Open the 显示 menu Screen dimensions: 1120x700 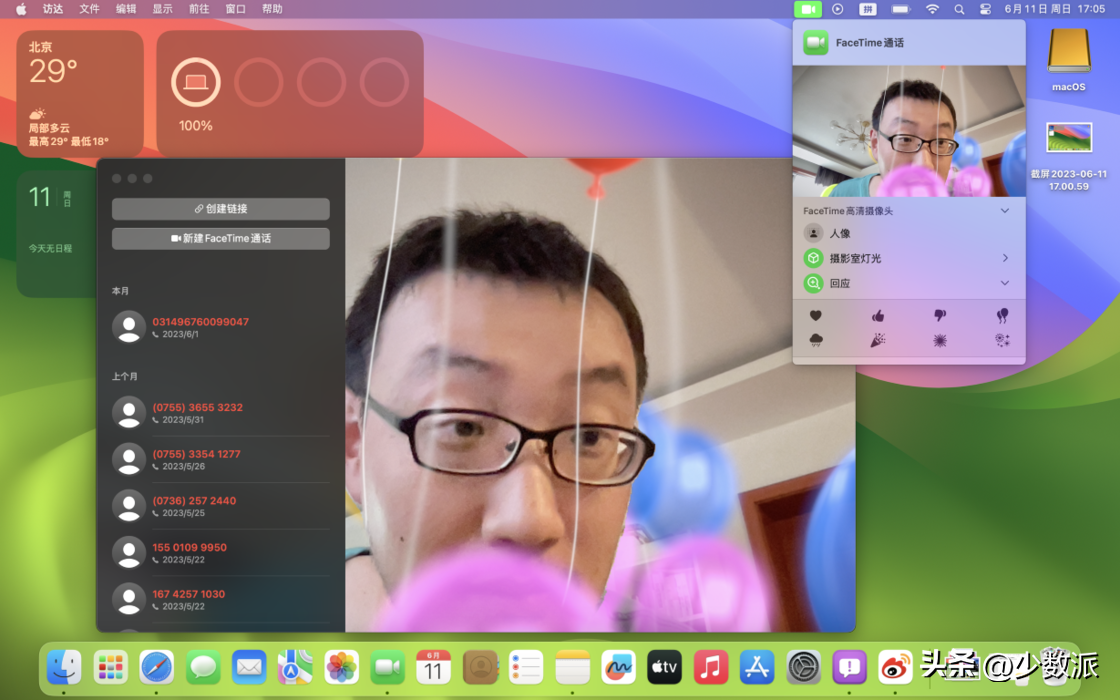tap(162, 9)
